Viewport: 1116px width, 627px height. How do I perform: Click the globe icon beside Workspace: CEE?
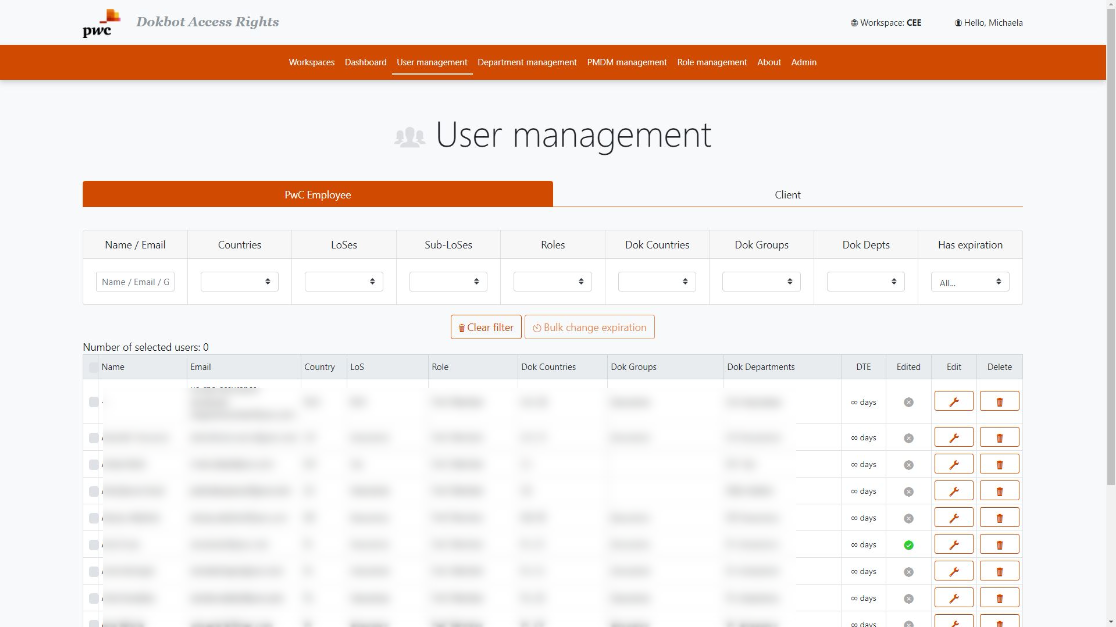click(x=854, y=23)
